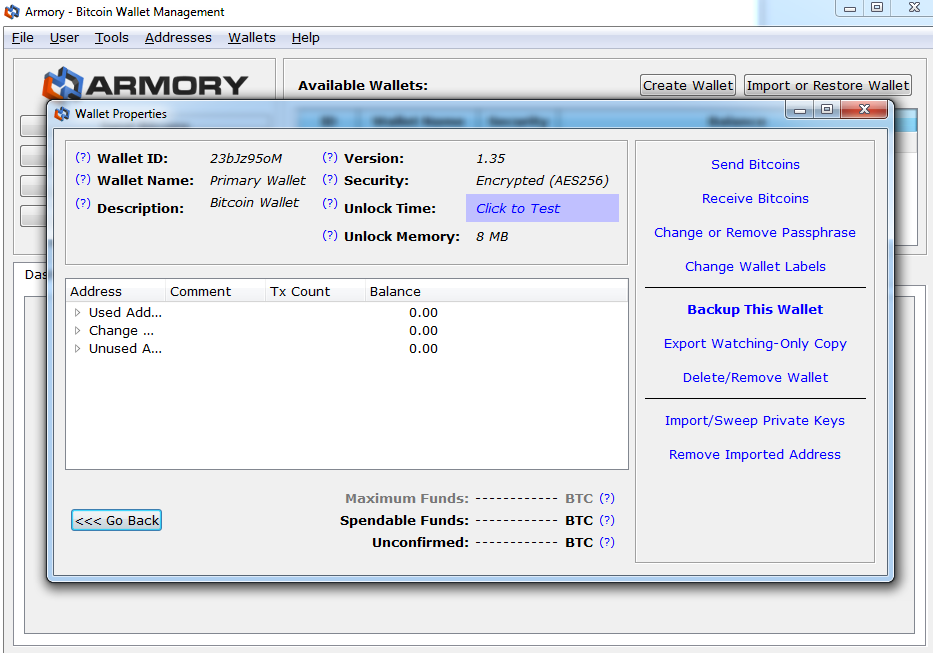Click the Receive Bitcoins link
Viewport: 933px width, 653px height.
pyautogui.click(x=755, y=199)
